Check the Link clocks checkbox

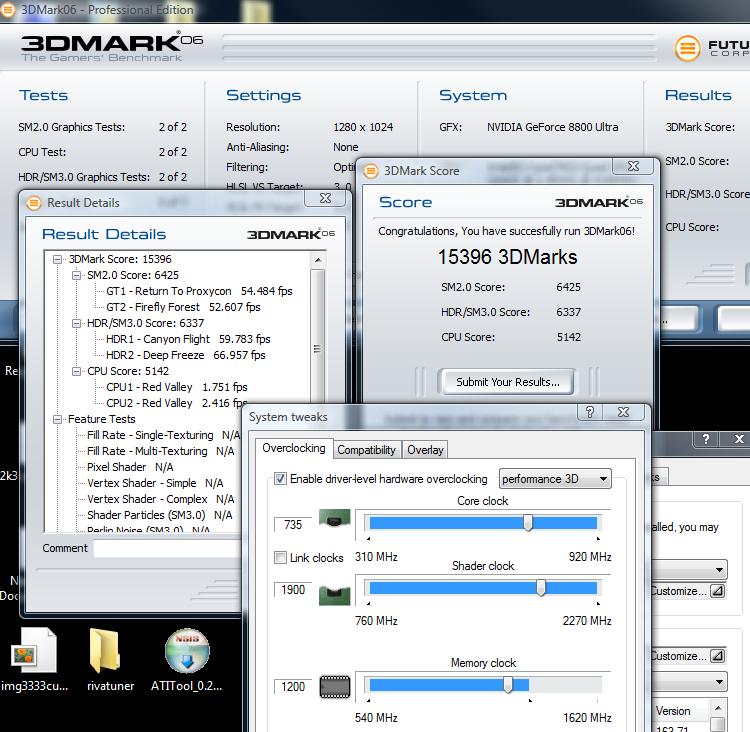280,557
